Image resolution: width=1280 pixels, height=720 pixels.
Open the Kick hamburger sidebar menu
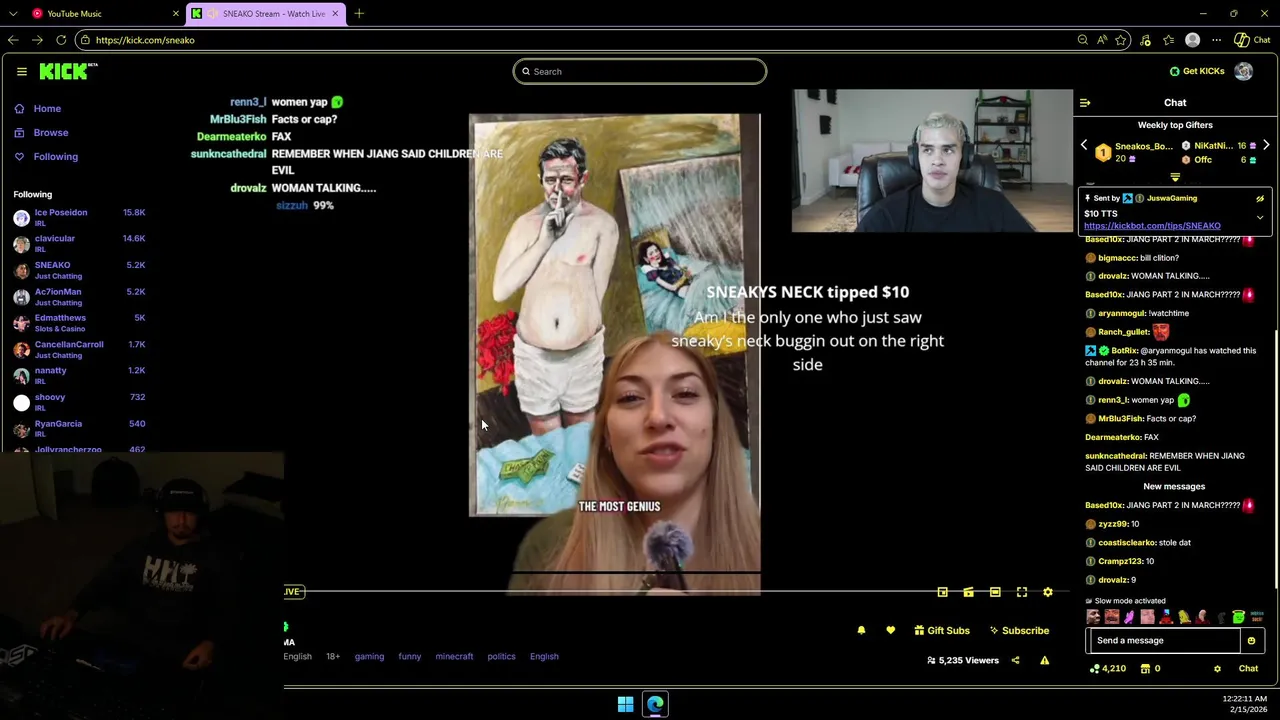tap(21, 71)
